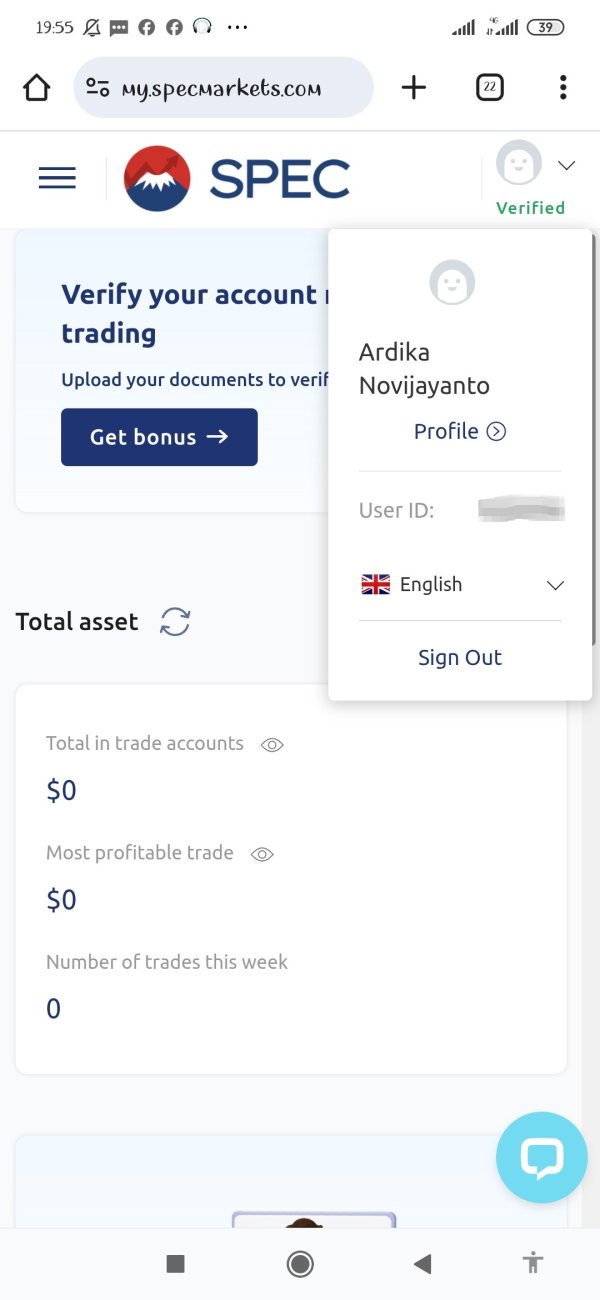Tap the user avatar in the header
This screenshot has height=1300, width=600.
click(x=519, y=163)
